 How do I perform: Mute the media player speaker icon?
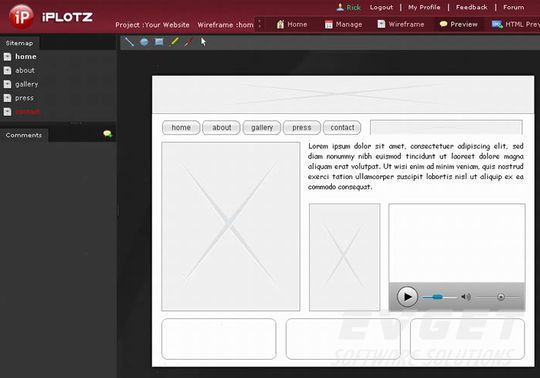click(466, 297)
